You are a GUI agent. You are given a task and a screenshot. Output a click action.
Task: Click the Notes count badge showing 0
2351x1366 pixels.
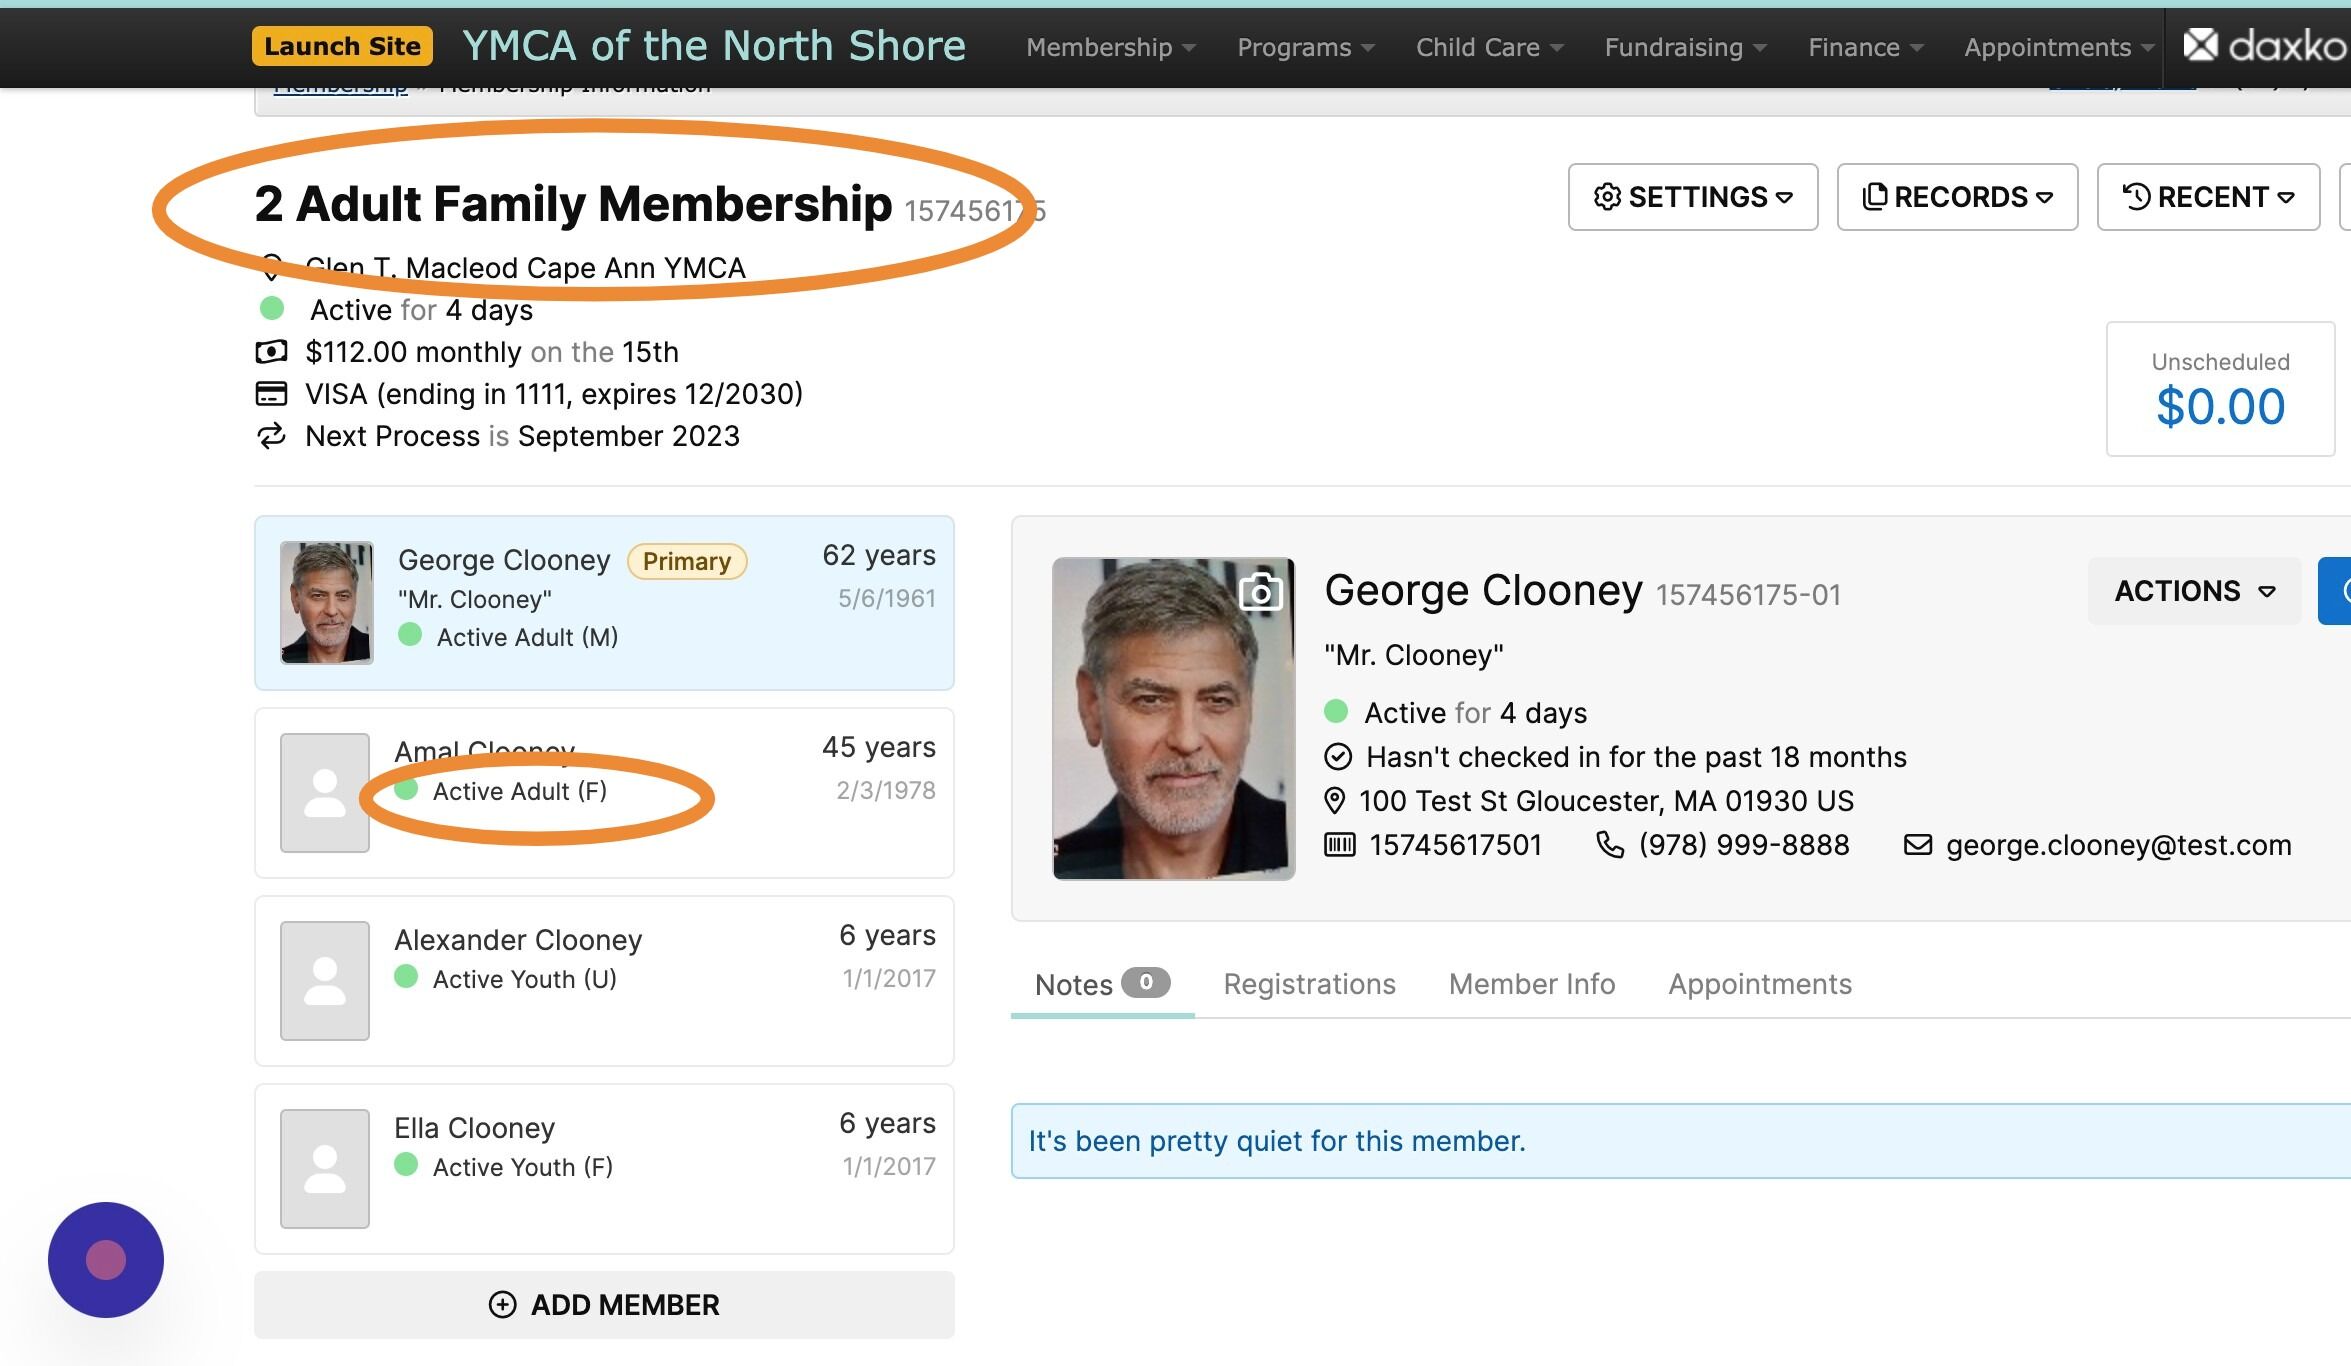(x=1146, y=982)
